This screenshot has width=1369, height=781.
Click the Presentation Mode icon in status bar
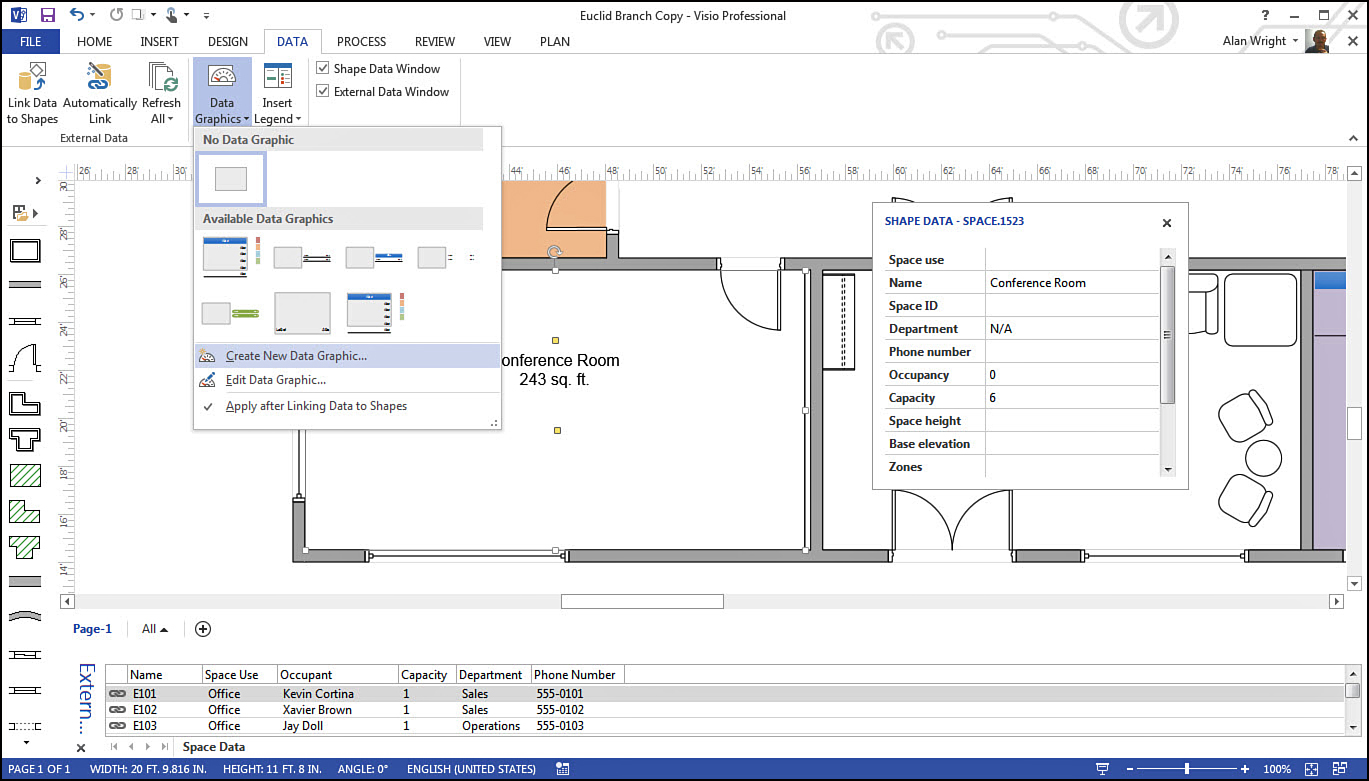pyautogui.click(x=1103, y=769)
